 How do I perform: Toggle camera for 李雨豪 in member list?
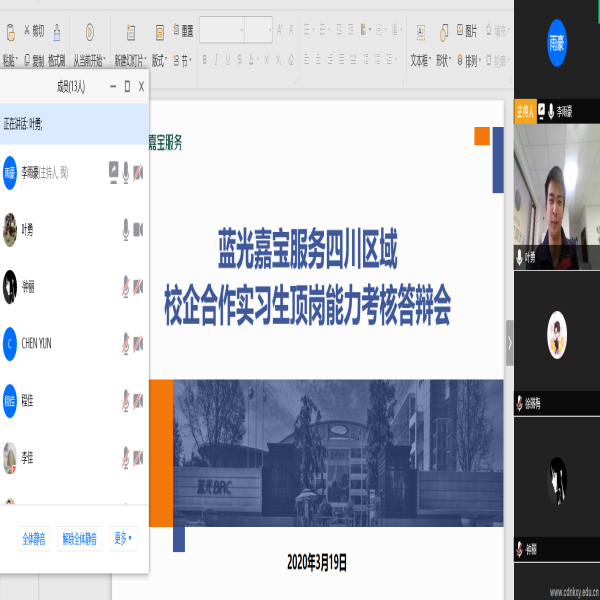138,173
